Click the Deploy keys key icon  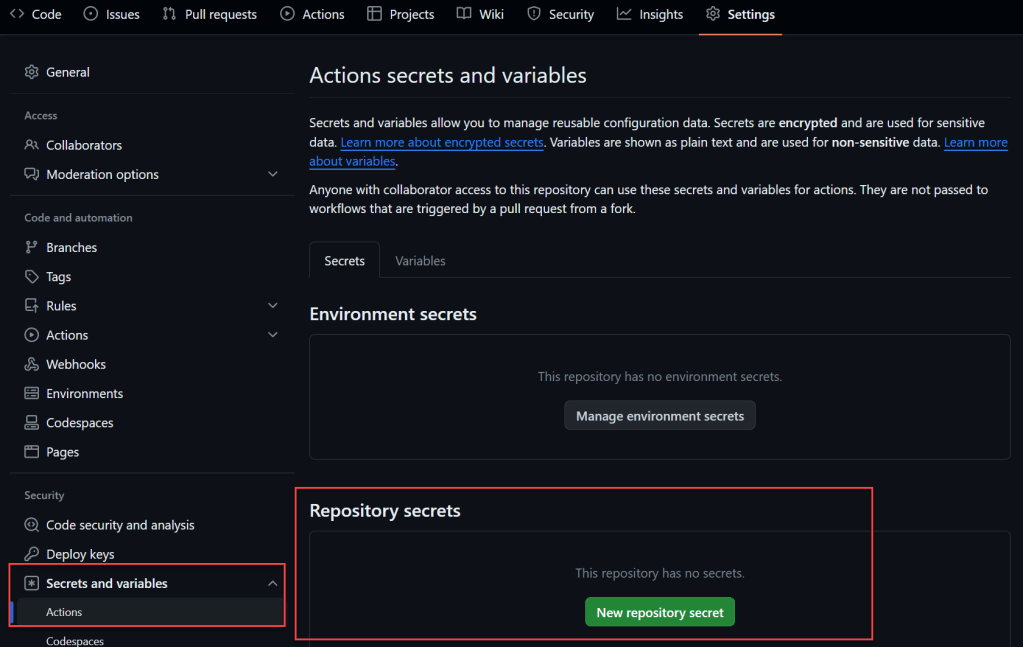[x=31, y=555]
